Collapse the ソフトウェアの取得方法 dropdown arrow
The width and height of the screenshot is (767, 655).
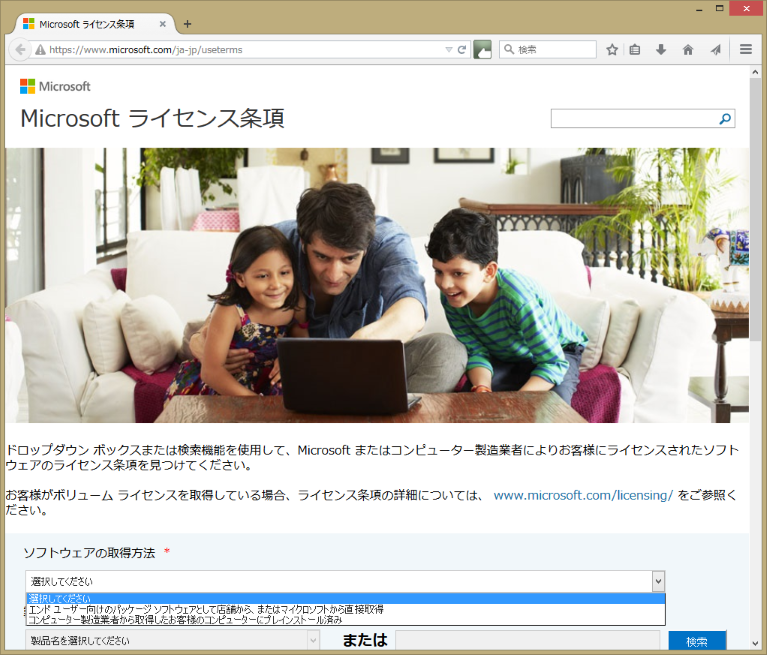pos(658,581)
